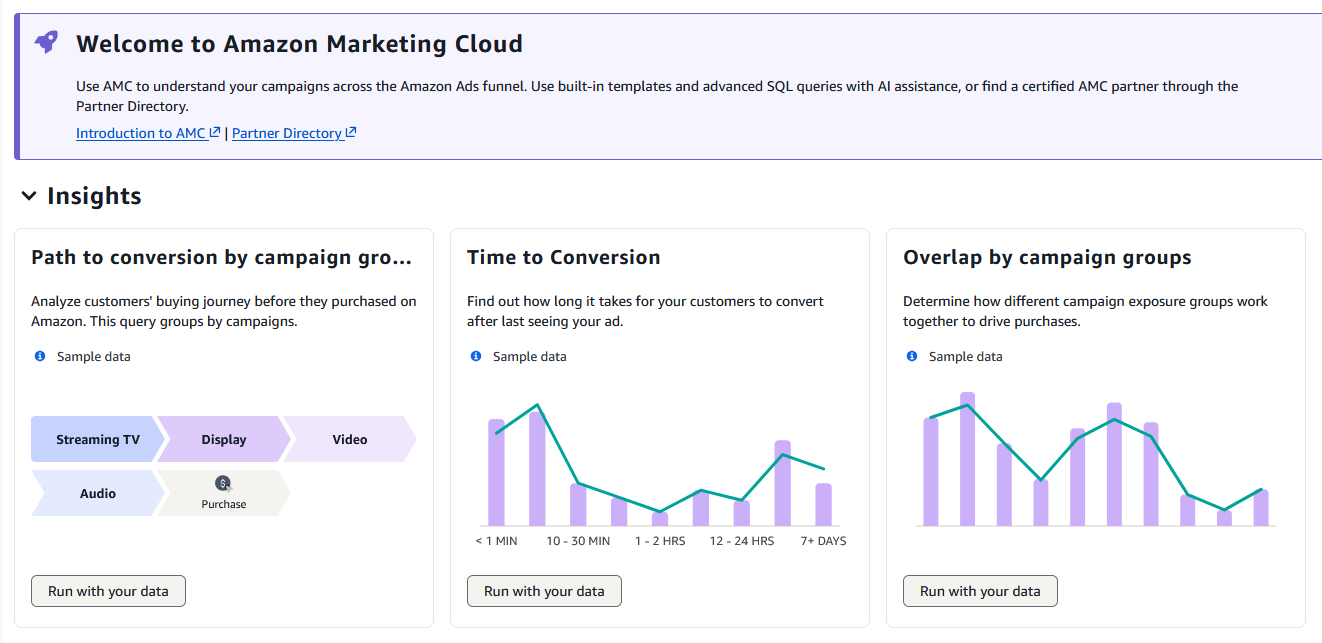This screenshot has height=643, width=1322.
Task: Run Path to conversion with your data
Action: coord(108,591)
